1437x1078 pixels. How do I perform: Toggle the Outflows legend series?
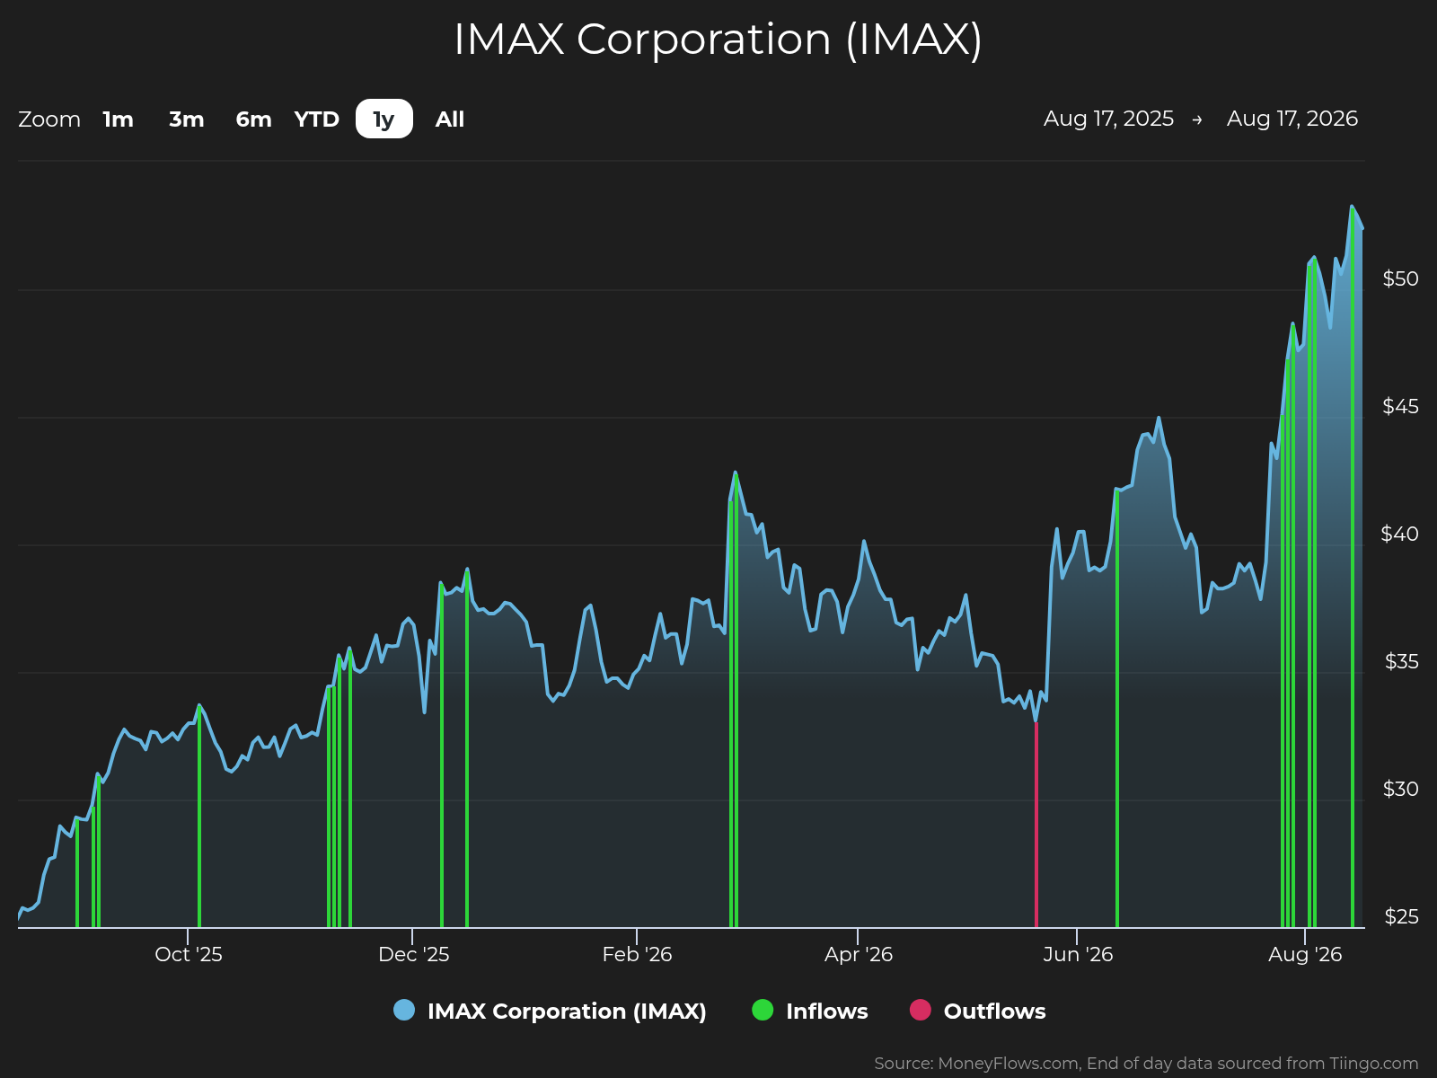pos(978,1011)
